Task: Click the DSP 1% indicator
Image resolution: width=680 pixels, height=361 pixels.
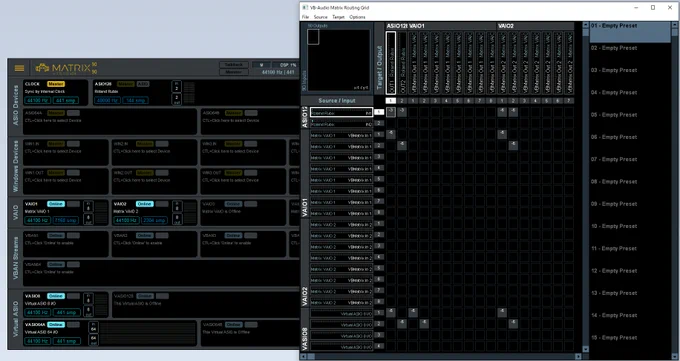Action: (x=285, y=65)
